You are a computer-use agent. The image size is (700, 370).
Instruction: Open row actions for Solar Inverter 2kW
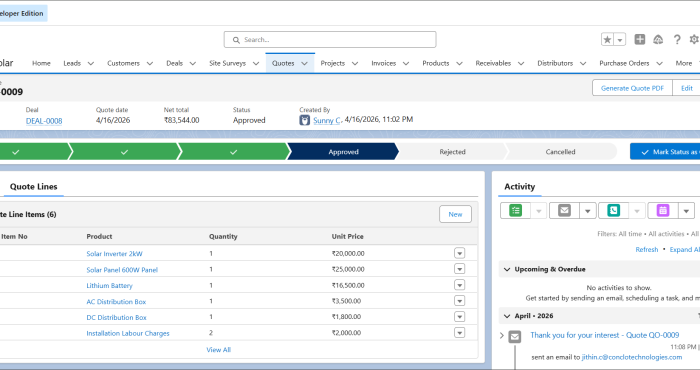tap(459, 253)
